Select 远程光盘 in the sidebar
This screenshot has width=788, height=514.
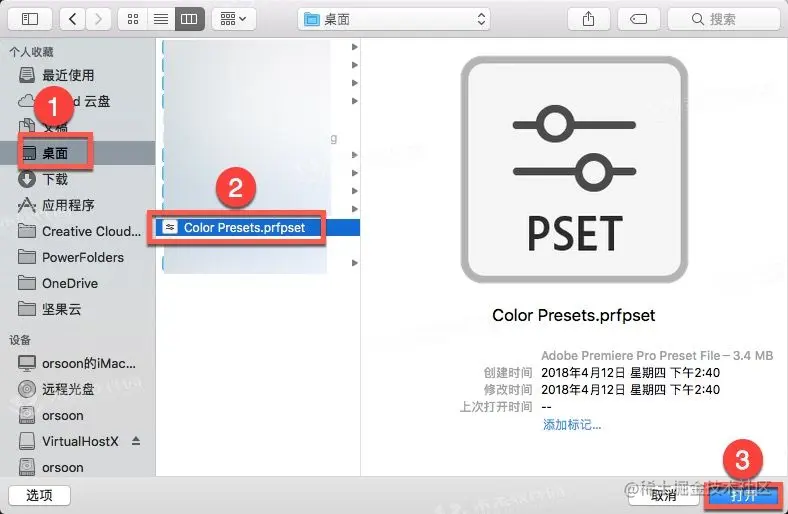point(78,389)
